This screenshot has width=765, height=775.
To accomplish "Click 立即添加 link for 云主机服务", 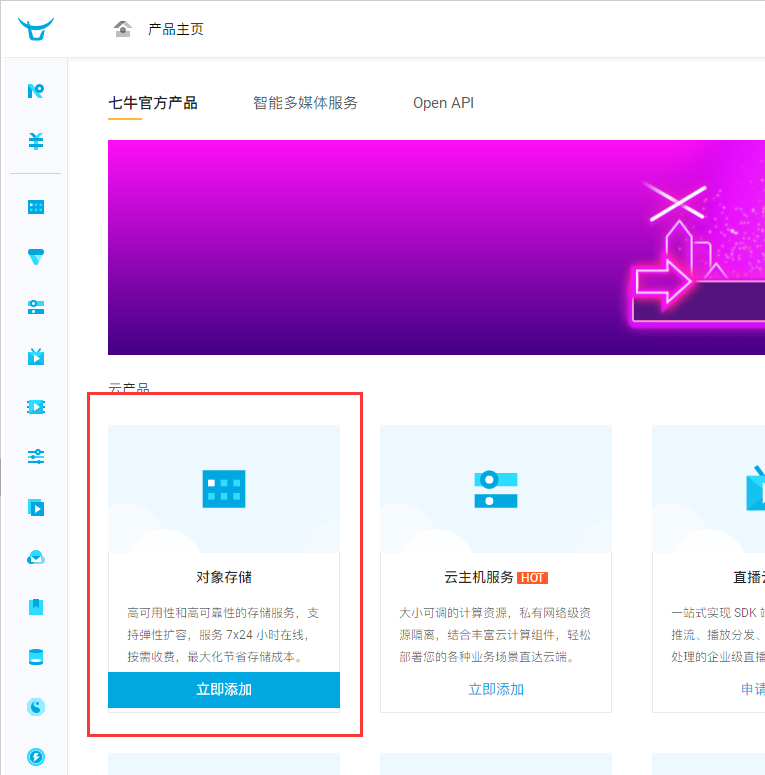I will click(x=496, y=689).
